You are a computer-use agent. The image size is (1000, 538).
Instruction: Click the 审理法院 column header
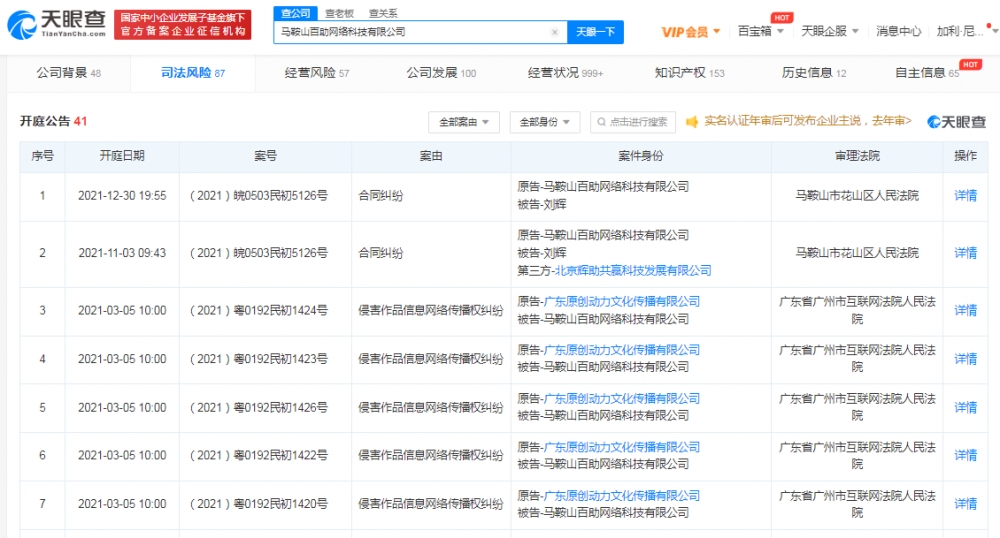(x=857, y=156)
